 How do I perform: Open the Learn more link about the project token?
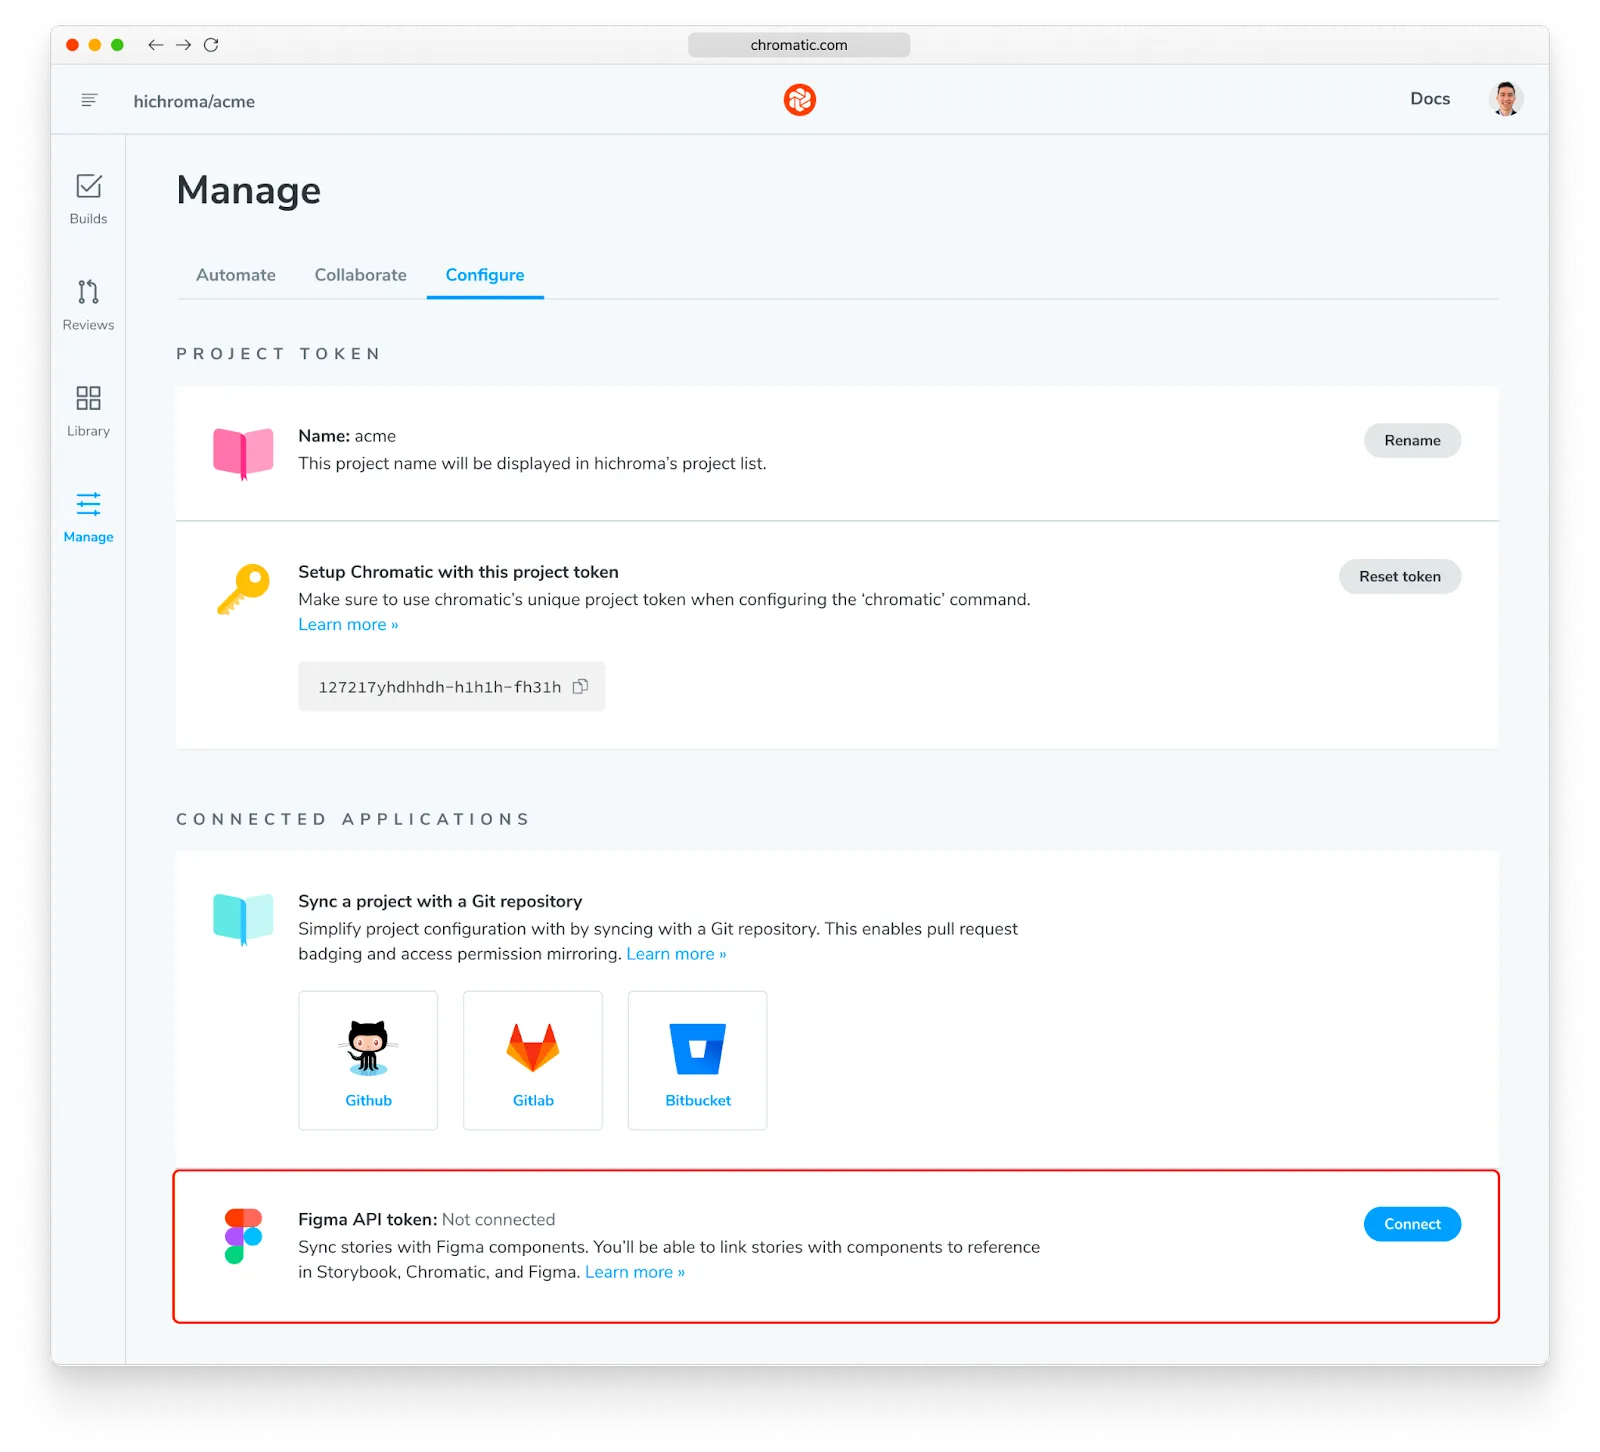pos(348,624)
